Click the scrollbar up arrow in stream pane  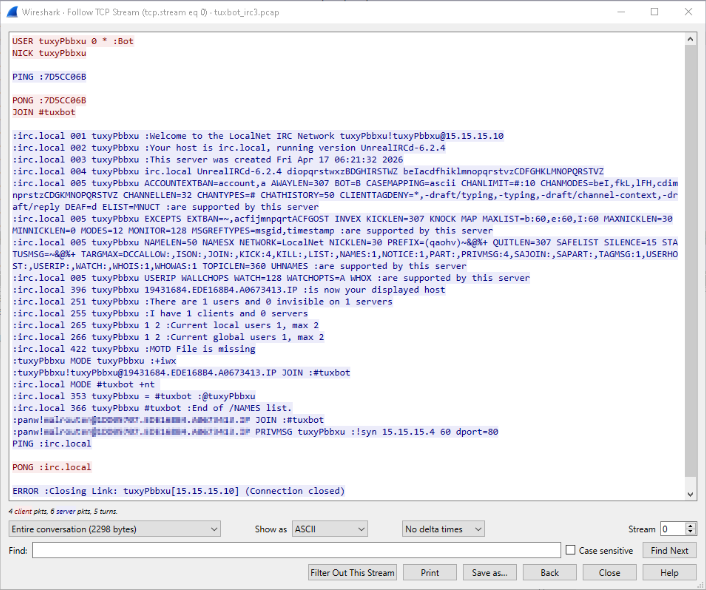point(691,39)
